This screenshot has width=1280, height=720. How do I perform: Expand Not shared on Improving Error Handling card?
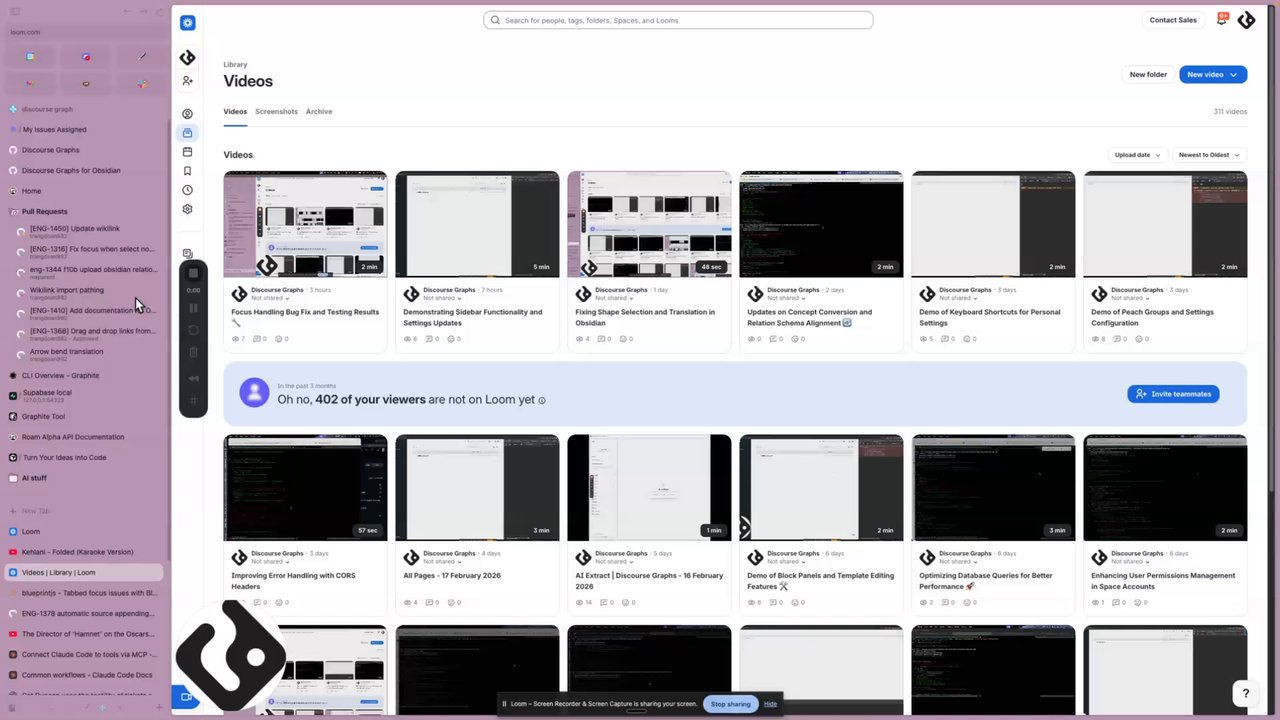269,562
